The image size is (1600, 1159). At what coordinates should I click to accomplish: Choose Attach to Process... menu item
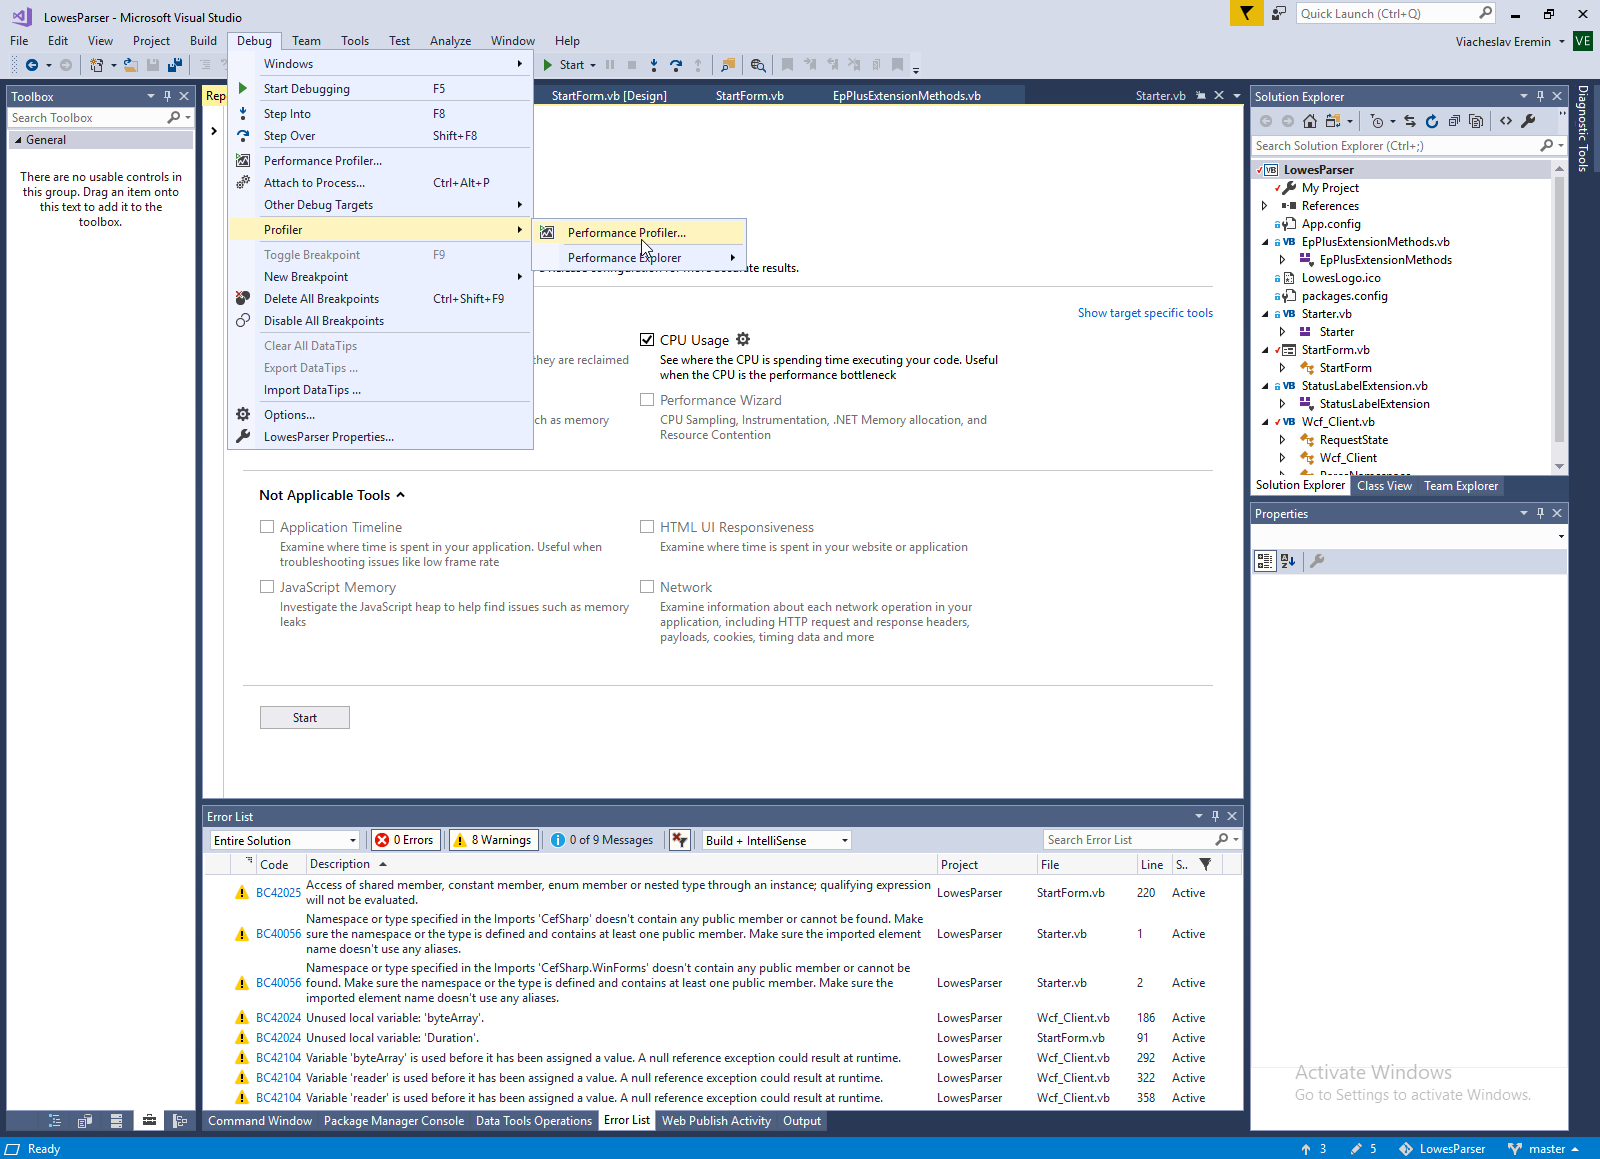point(380,183)
